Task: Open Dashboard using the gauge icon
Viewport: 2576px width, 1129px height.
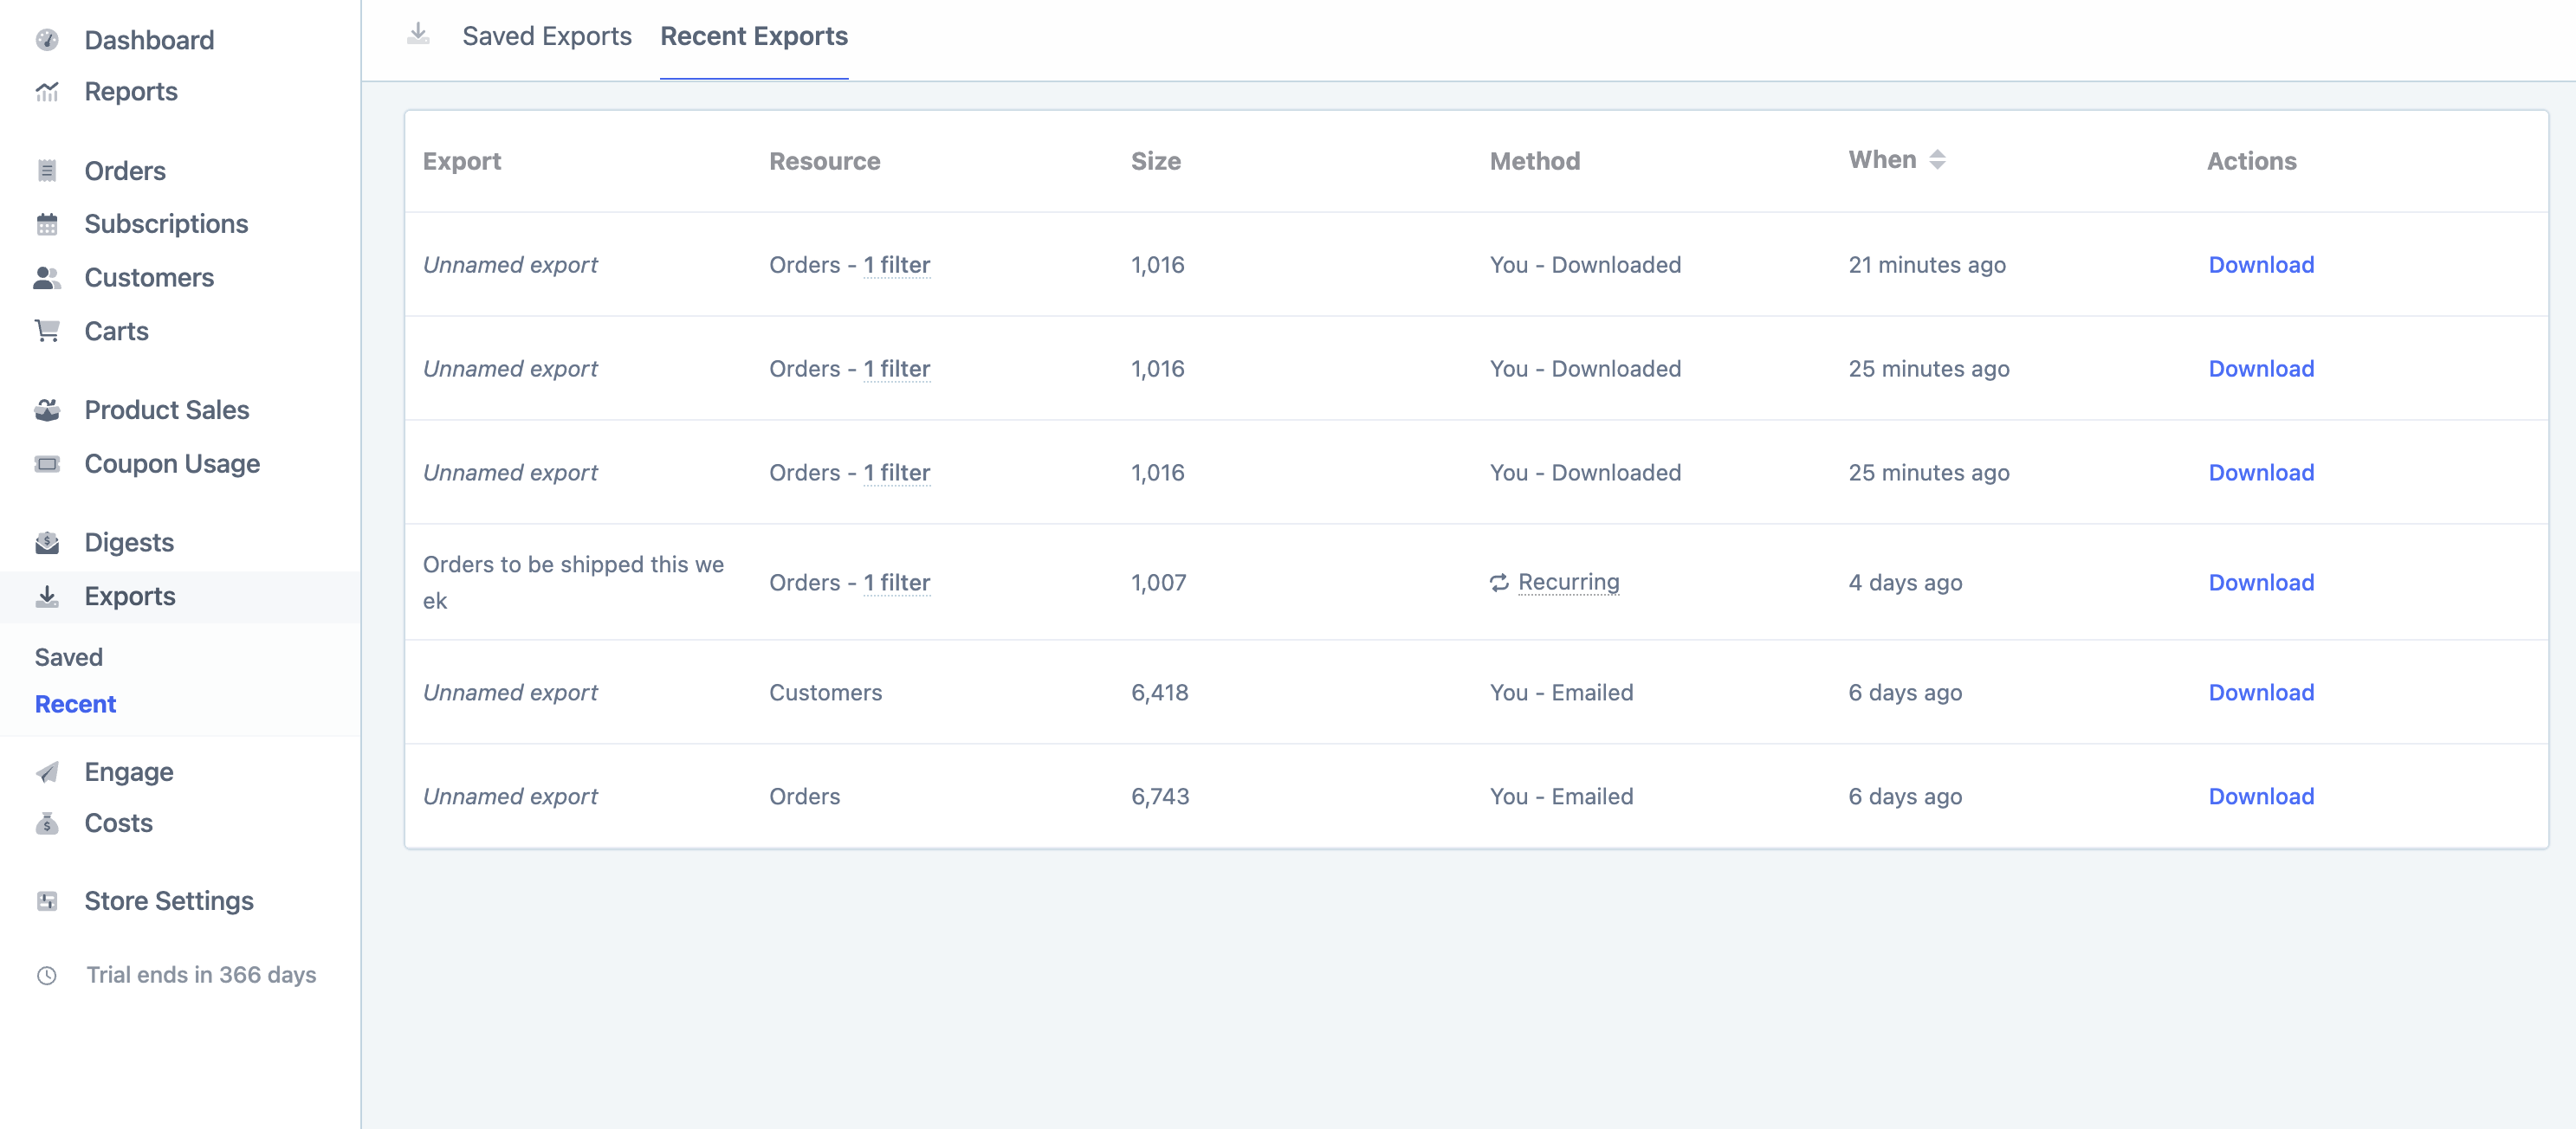Action: (47, 39)
